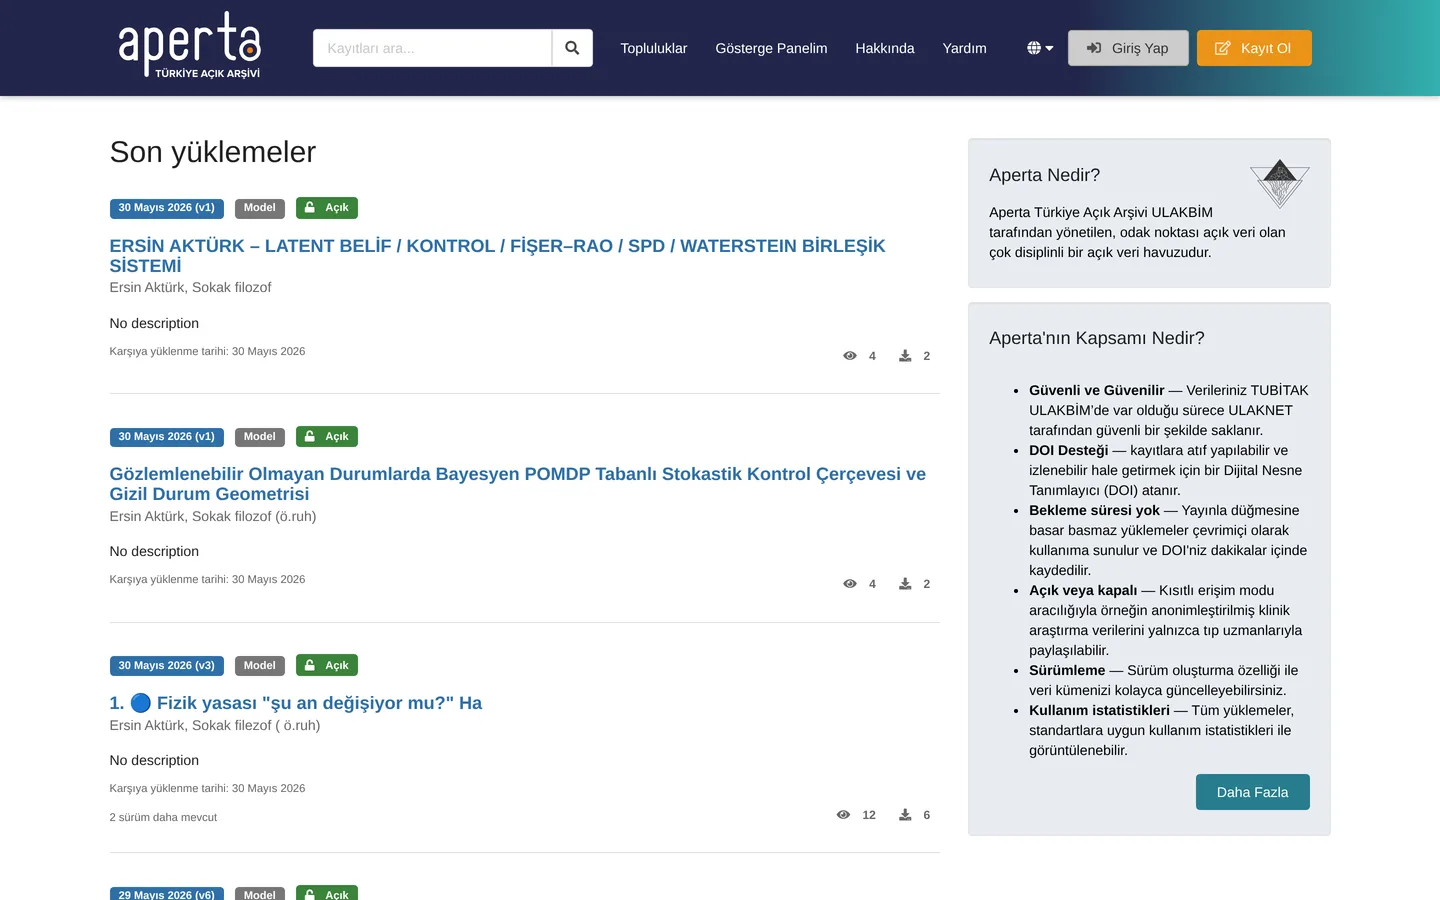
Task: Click the 30 Mayıs 2026 (v3) date badge
Action: pyautogui.click(x=167, y=666)
